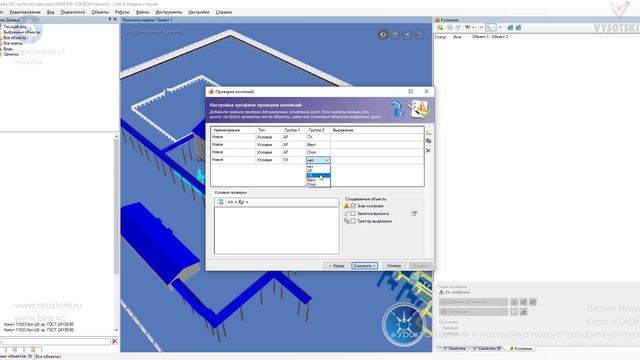The height and width of the screenshot is (360, 640).
Task: Open the first dropdown in the collision profile area
Action: tap(473, 302)
